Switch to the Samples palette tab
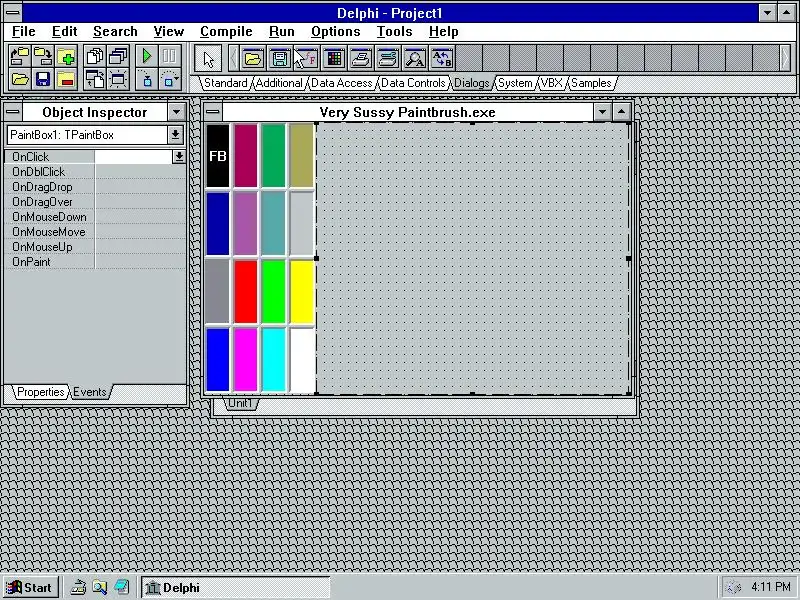 tap(591, 83)
